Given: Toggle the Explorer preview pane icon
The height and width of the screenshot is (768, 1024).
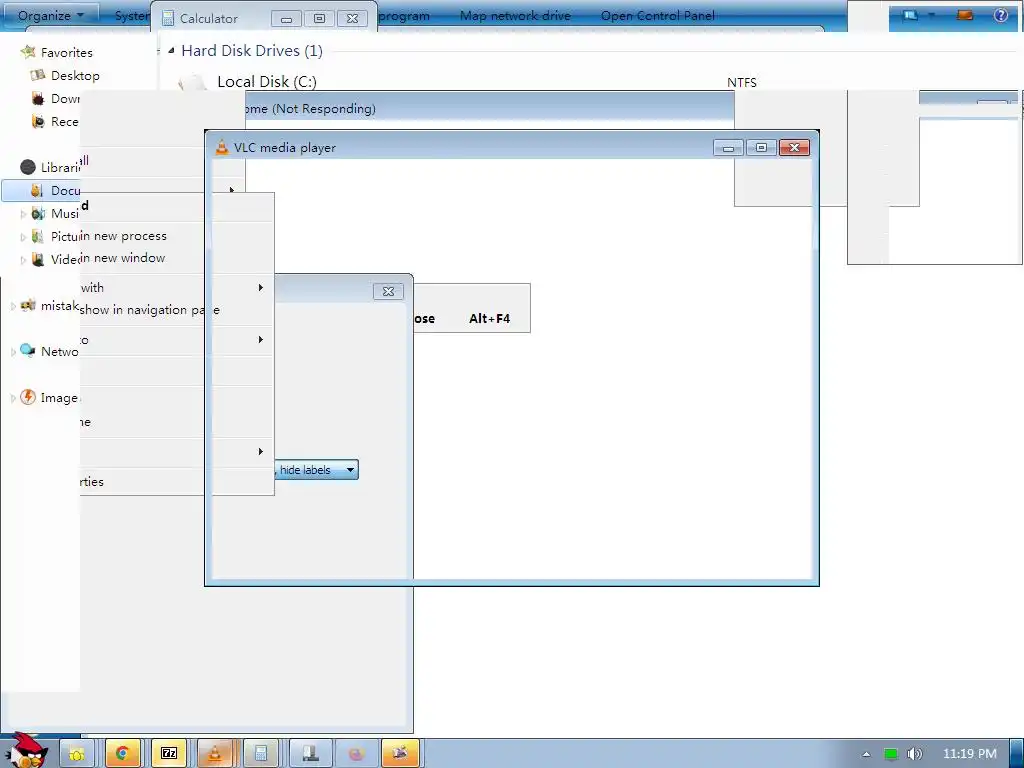Looking at the screenshot, I should [965, 15].
